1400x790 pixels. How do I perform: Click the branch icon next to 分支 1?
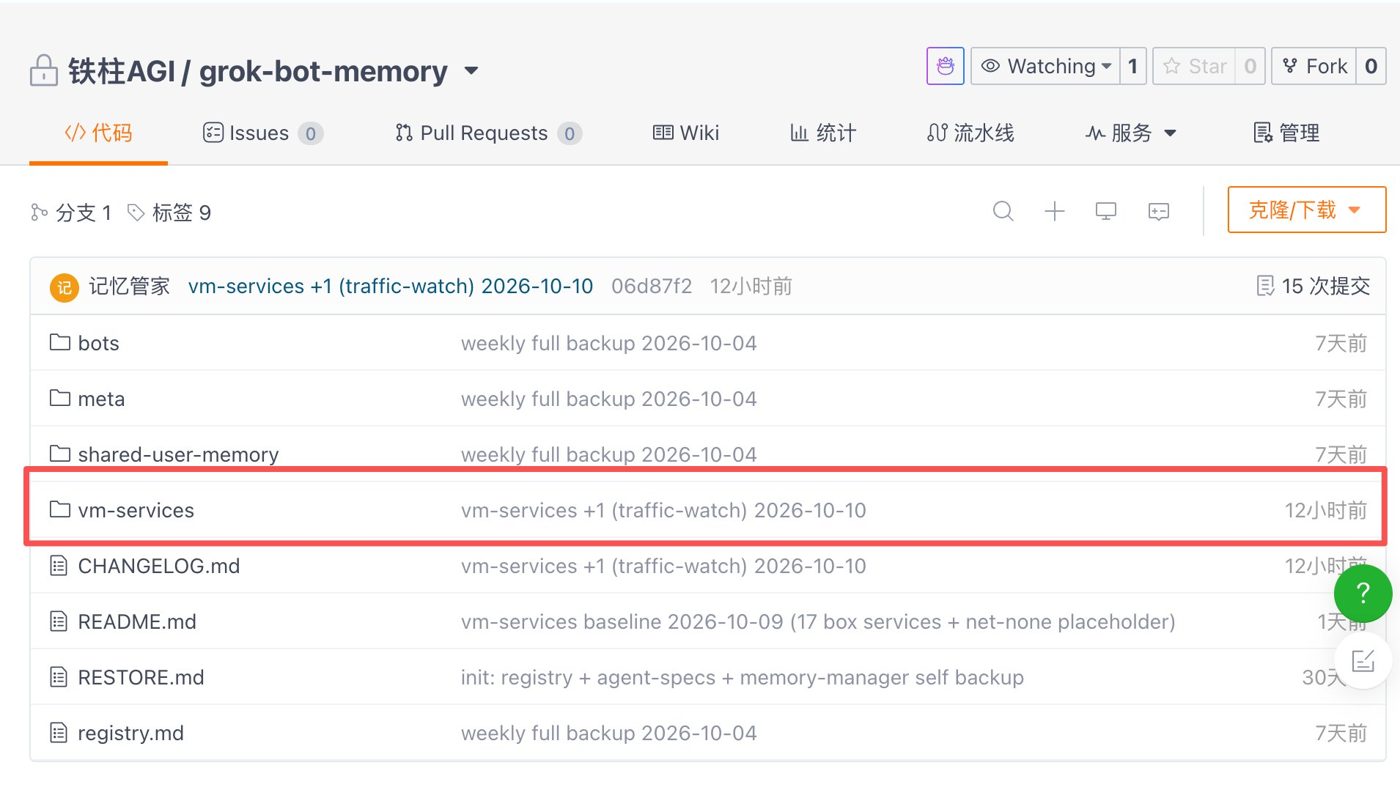(39, 212)
